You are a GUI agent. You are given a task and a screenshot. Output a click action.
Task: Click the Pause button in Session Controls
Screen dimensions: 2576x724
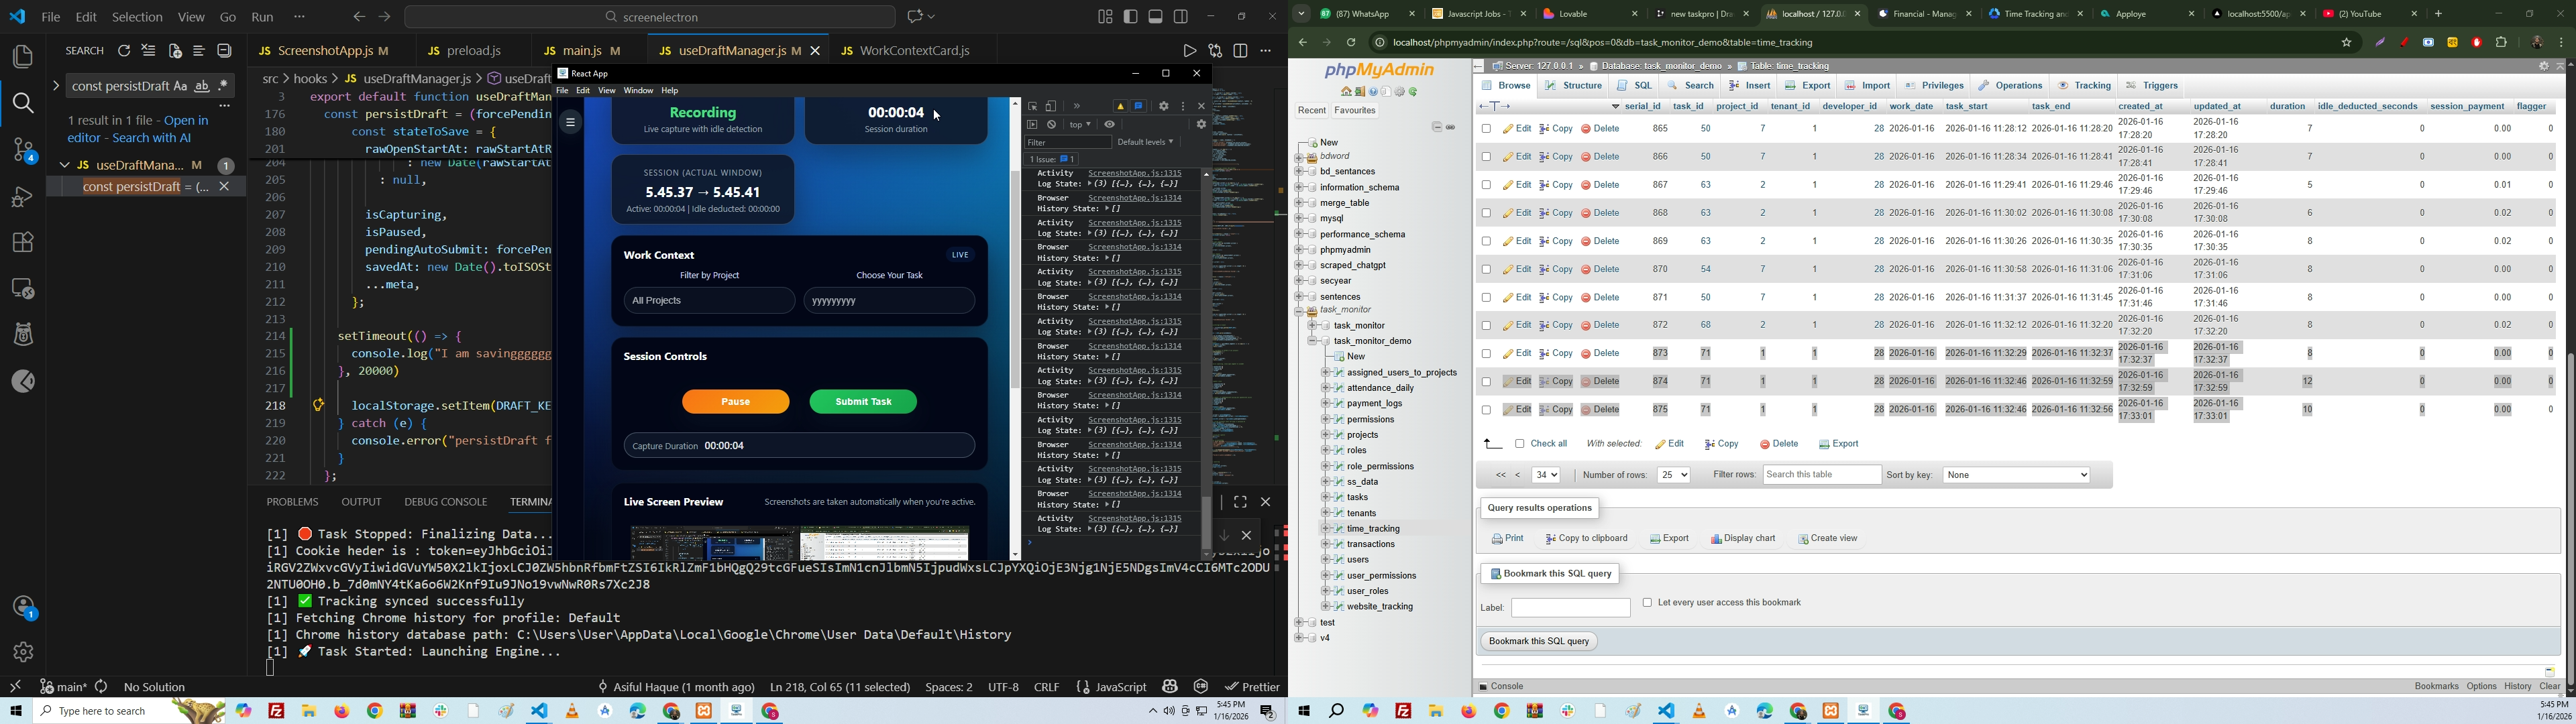point(735,402)
